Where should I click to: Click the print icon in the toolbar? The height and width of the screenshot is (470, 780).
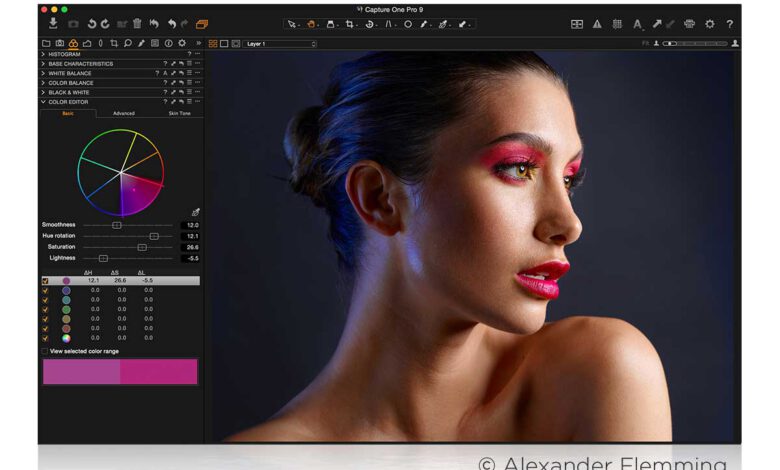(x=689, y=23)
